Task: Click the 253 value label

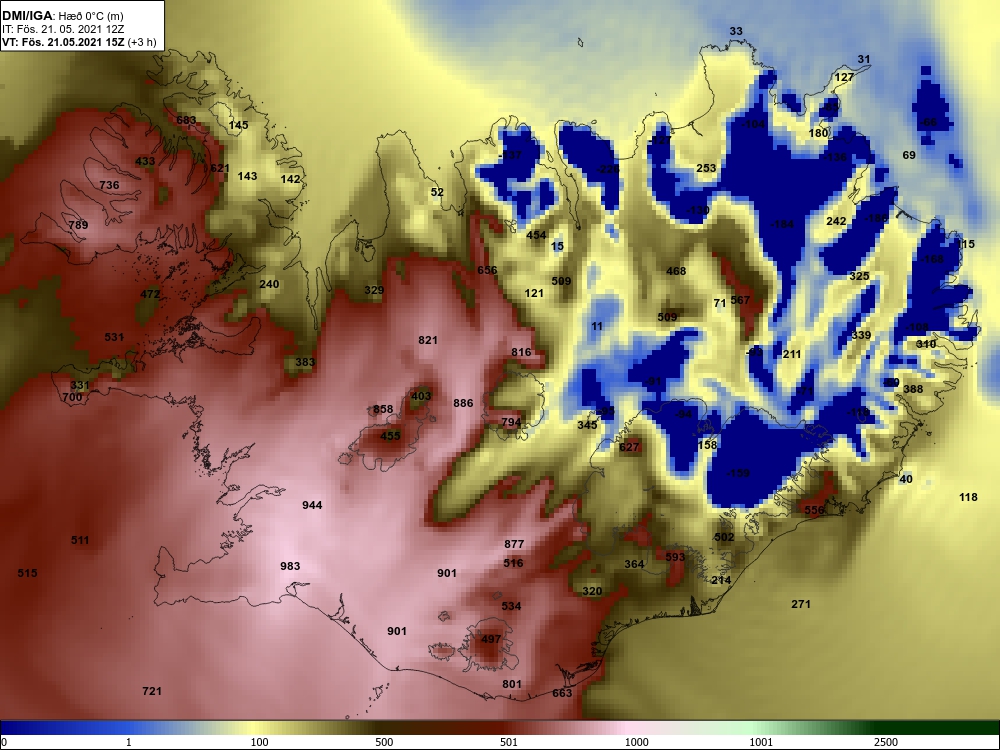Action: coord(706,168)
